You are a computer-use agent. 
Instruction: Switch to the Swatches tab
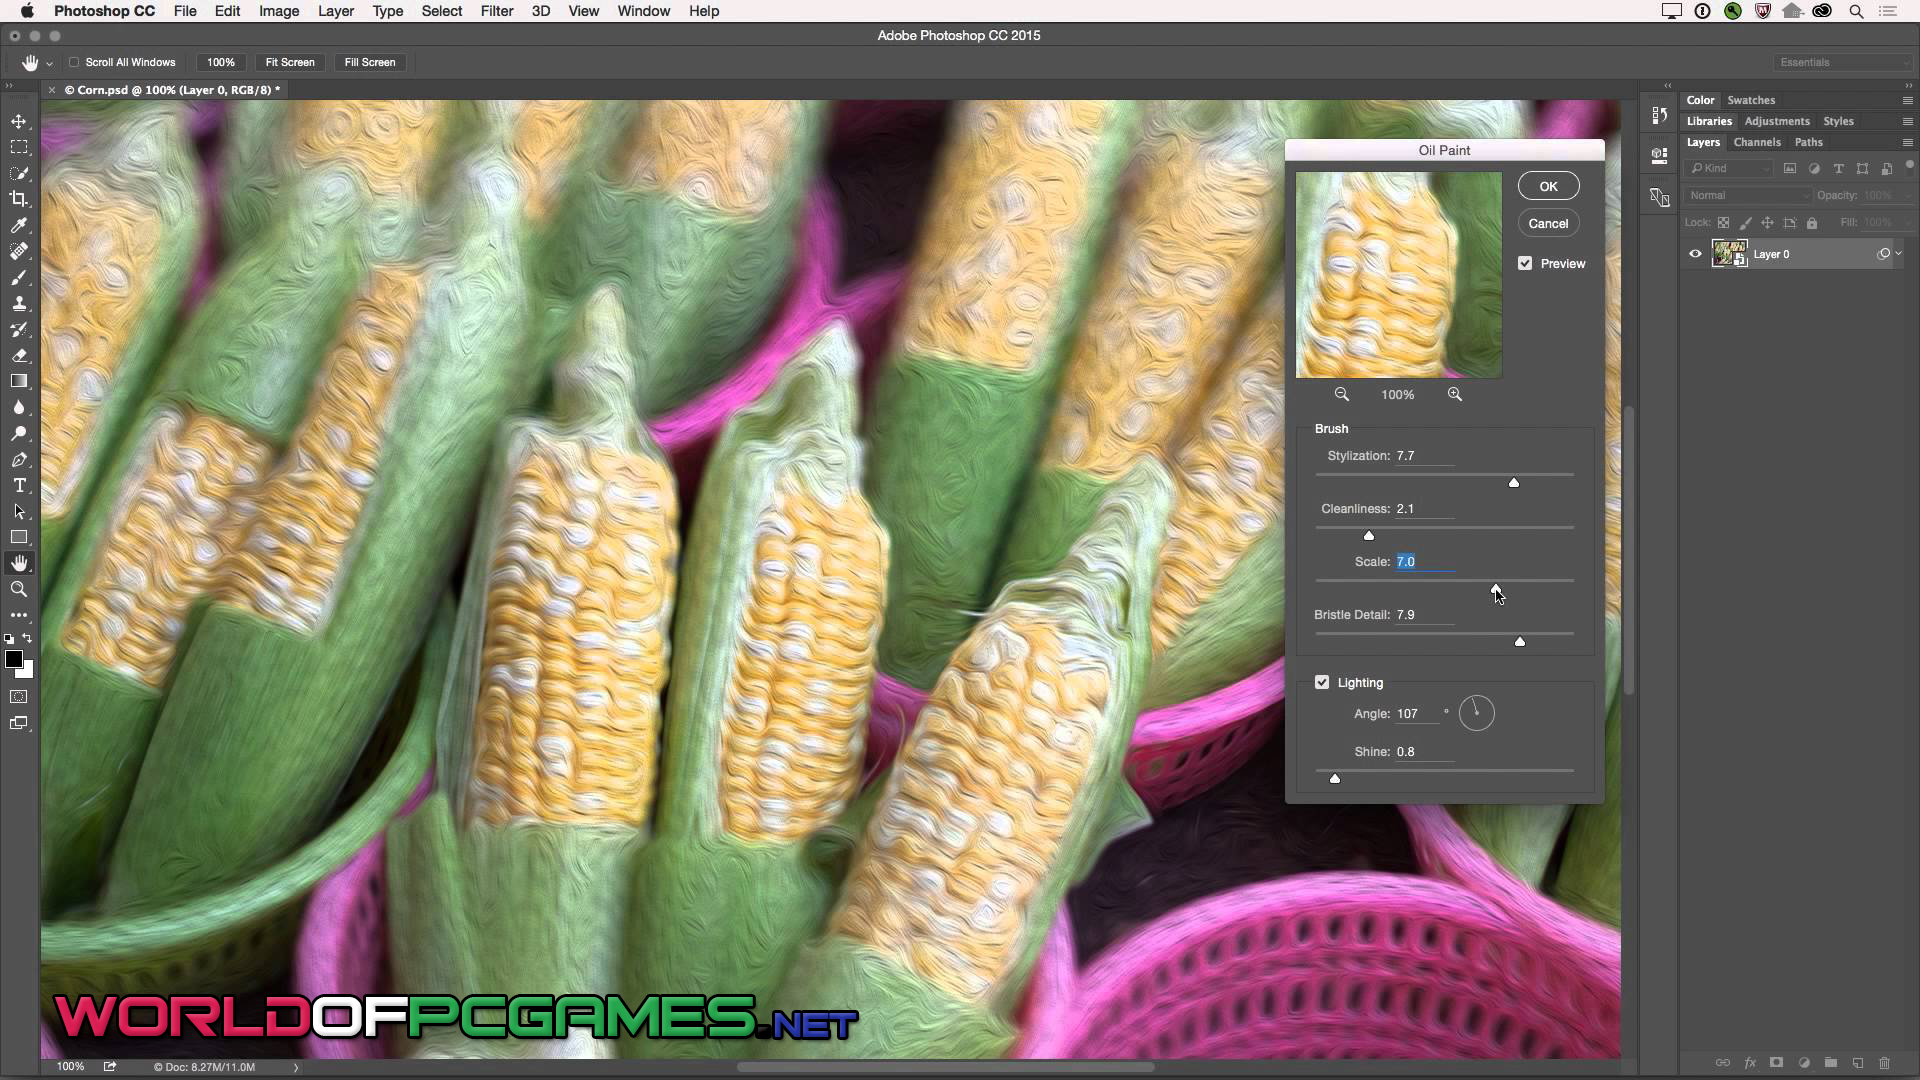(1751, 100)
